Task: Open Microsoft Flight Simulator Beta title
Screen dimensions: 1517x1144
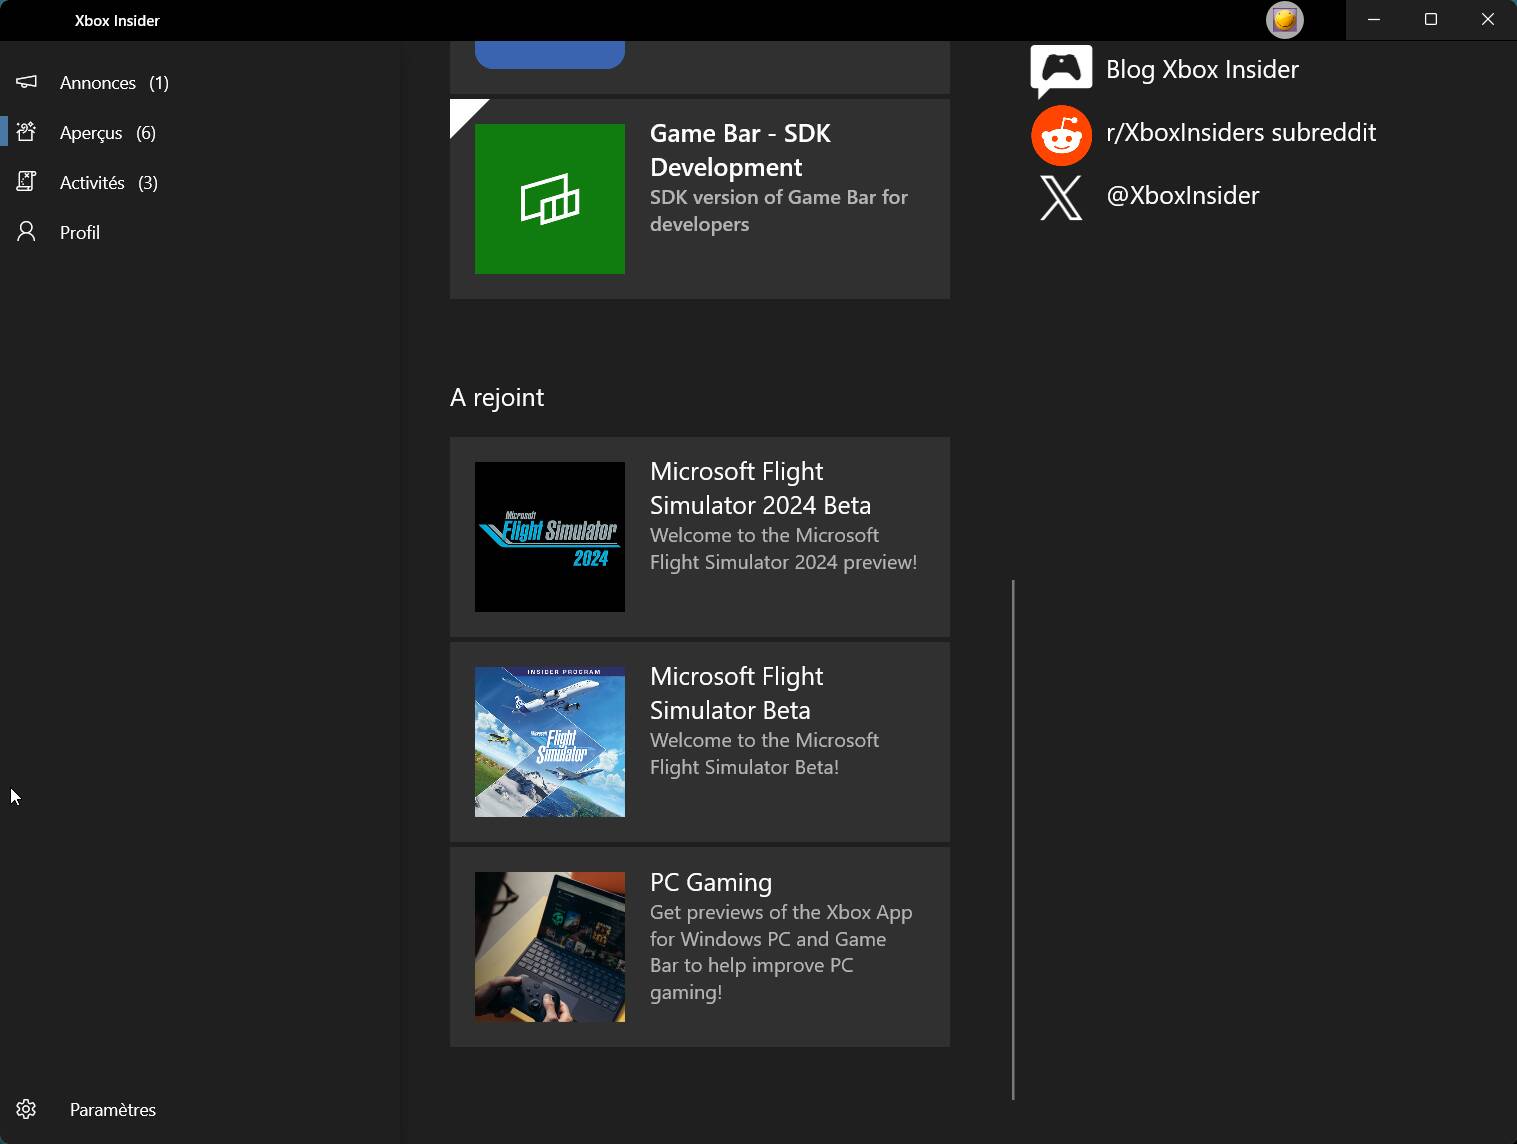Action: 736,693
